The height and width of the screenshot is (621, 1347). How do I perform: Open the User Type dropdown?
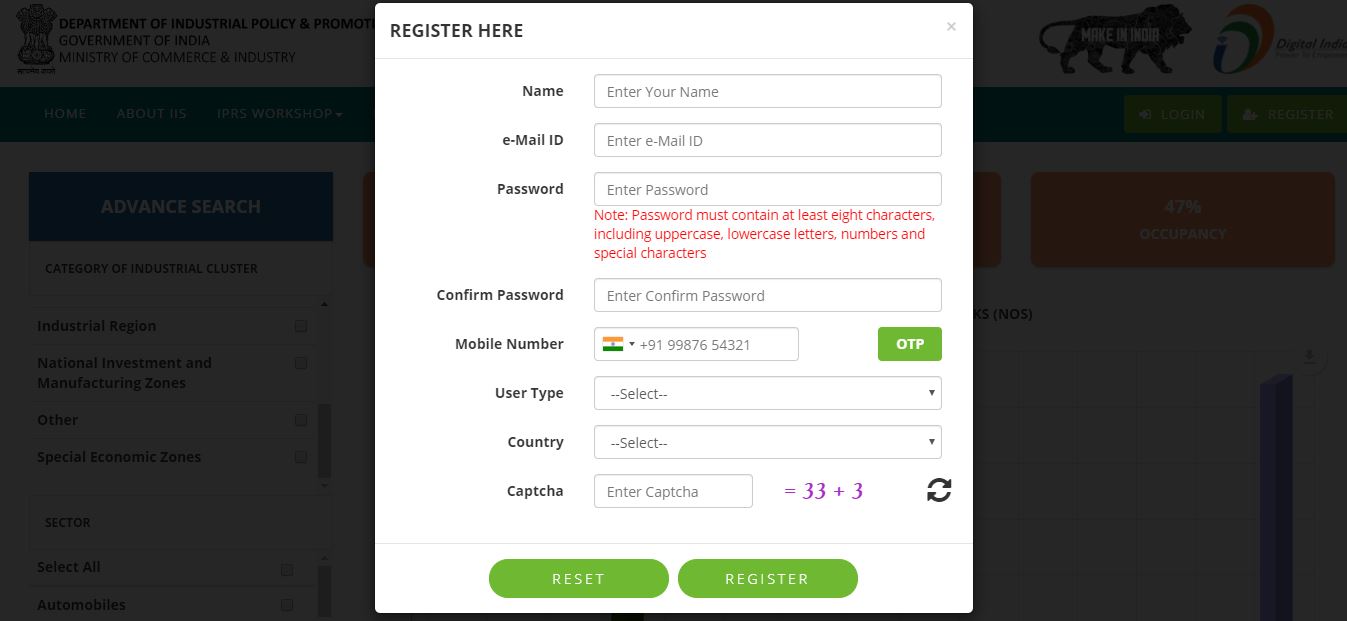click(766, 393)
